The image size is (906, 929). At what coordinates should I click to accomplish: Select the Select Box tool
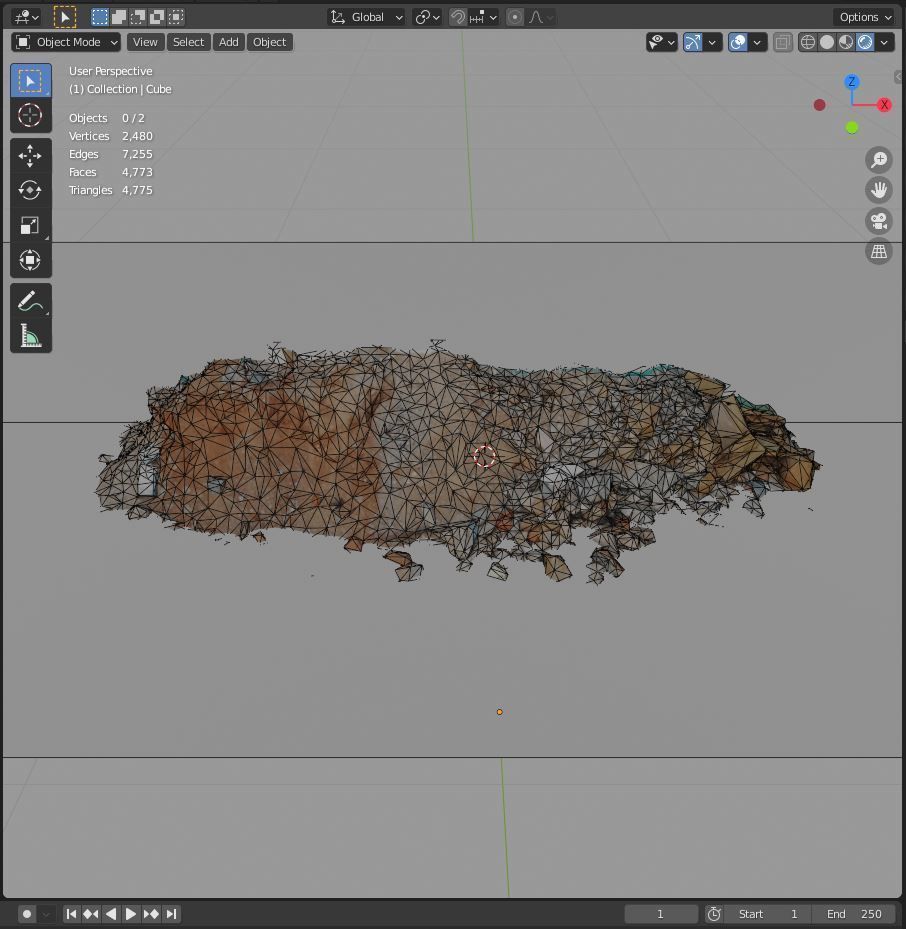click(31, 81)
